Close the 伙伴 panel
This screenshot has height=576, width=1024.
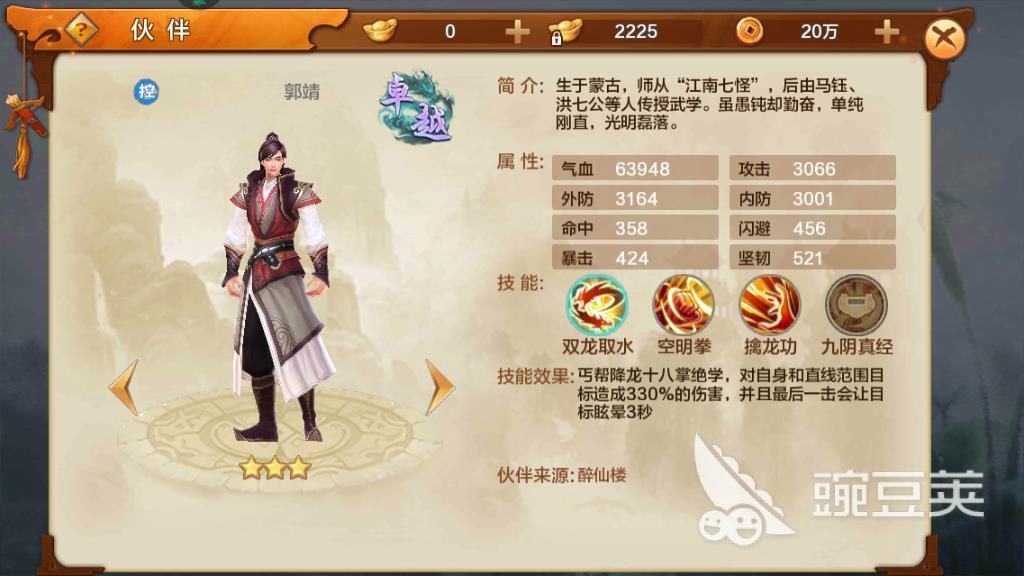tap(944, 38)
